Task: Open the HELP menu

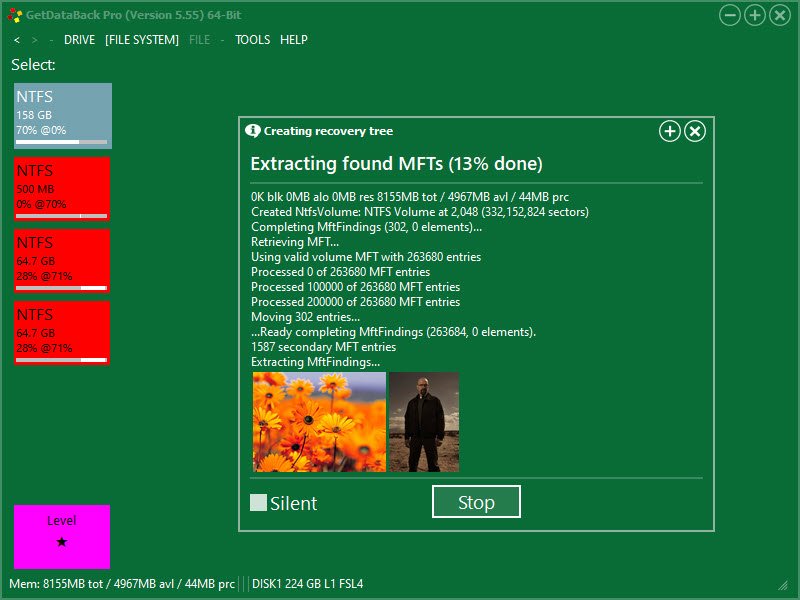Action: [294, 40]
